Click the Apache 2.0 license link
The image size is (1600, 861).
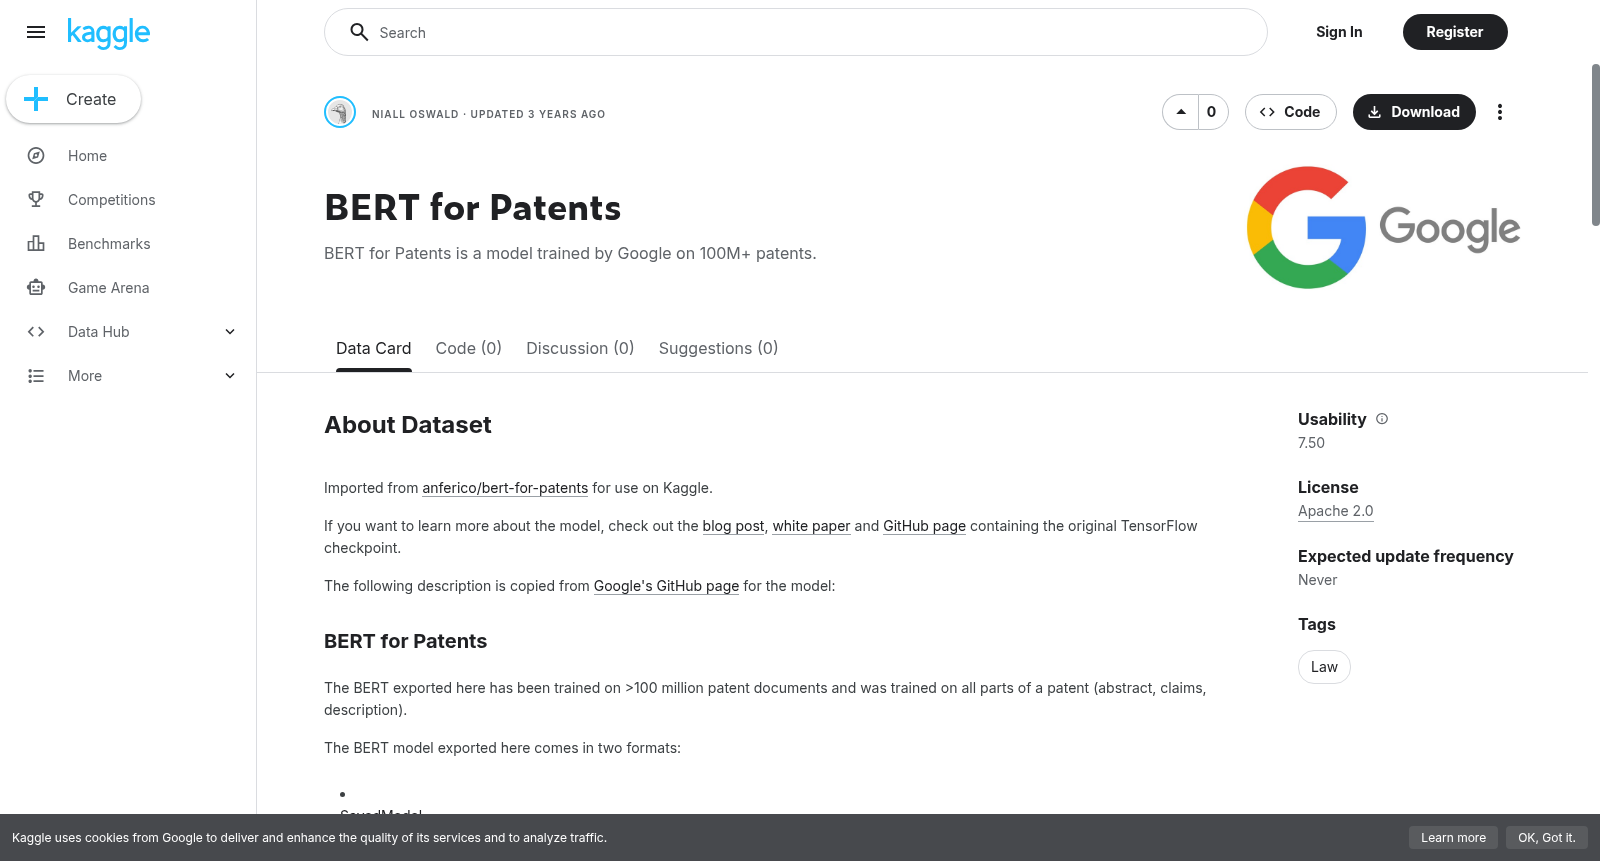[x=1335, y=511]
